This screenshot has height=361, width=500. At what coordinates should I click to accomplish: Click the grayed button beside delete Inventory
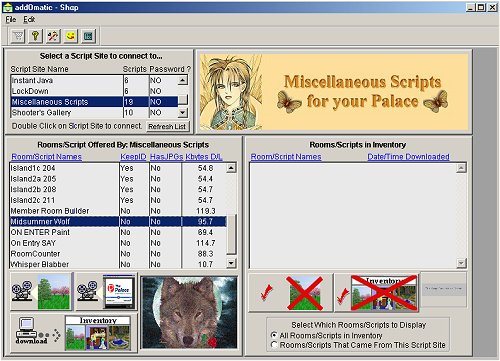(443, 289)
